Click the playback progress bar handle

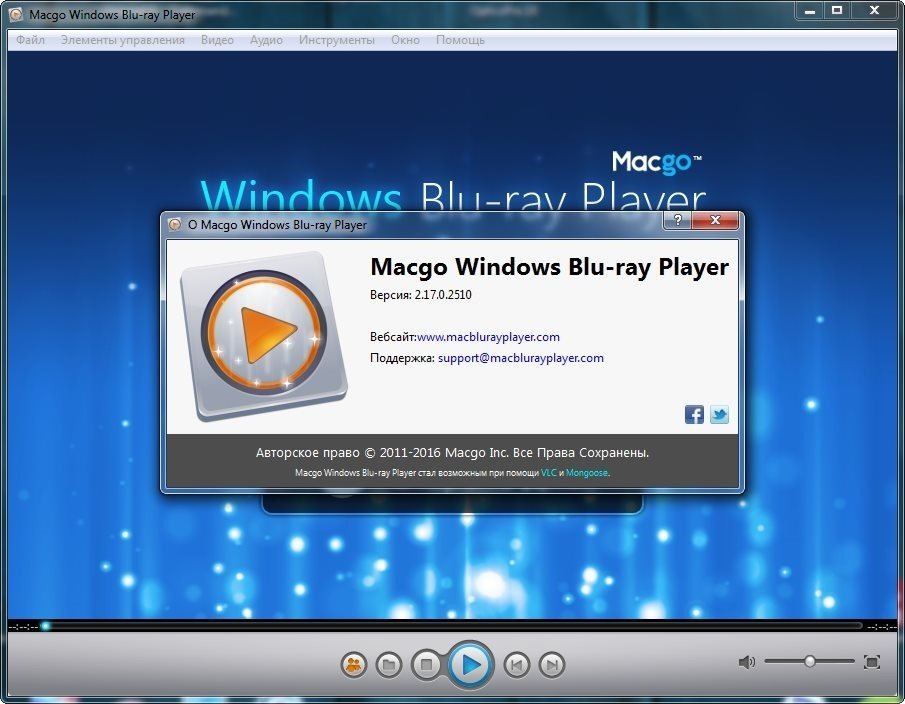[45, 626]
